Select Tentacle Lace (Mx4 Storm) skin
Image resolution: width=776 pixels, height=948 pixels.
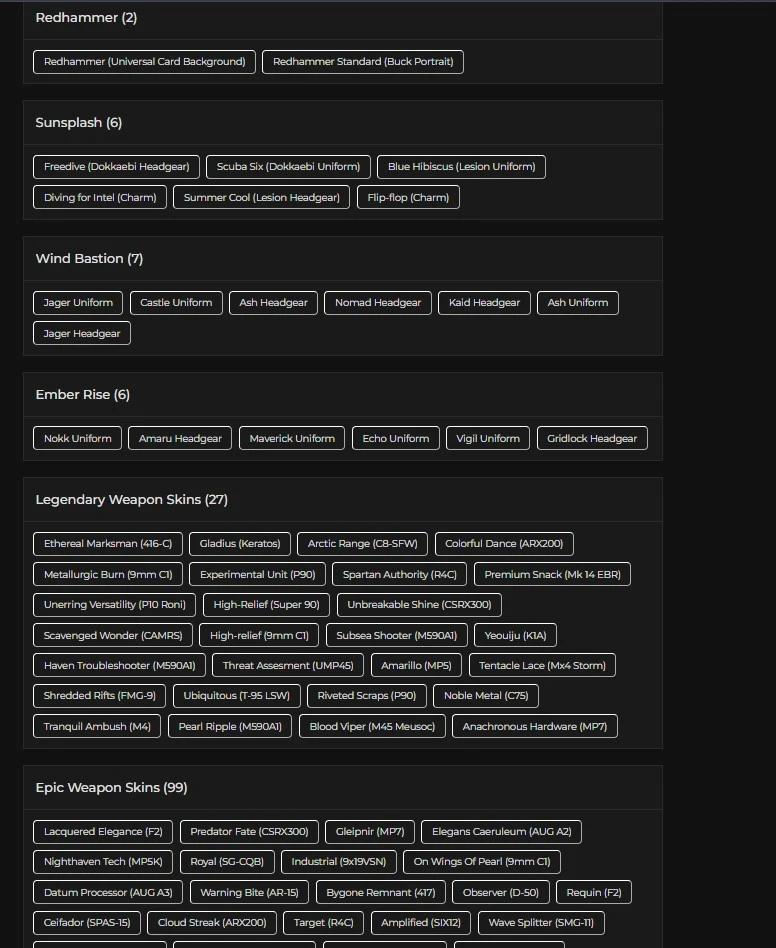542,666
